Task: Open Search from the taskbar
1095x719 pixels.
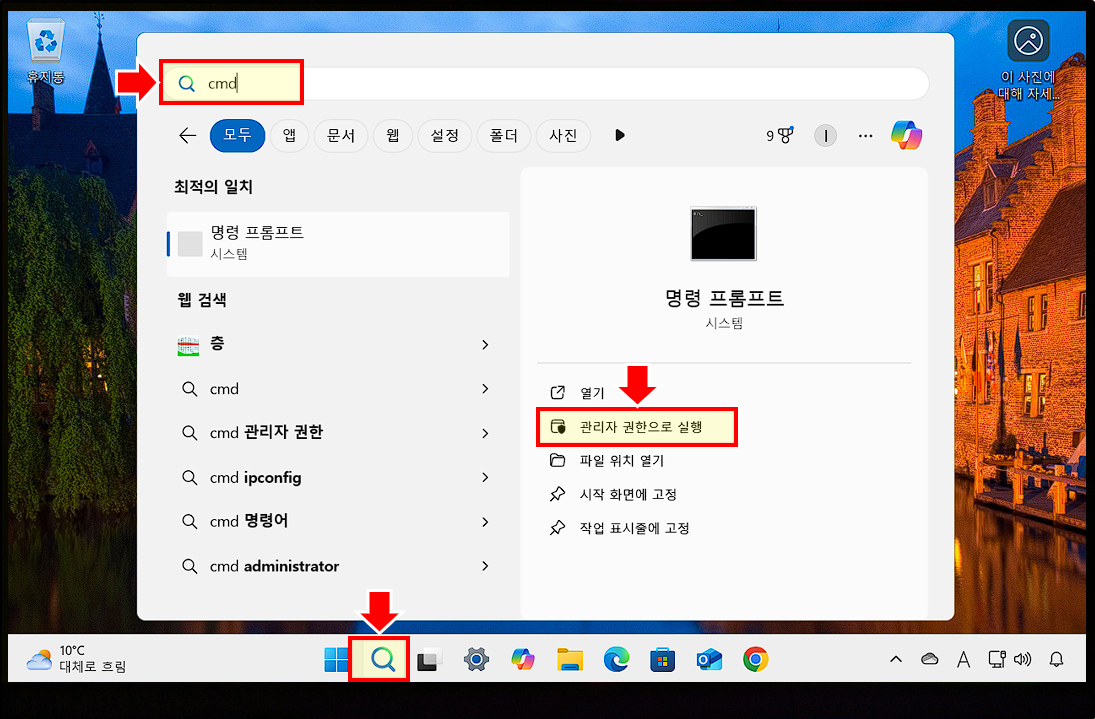Action: (x=379, y=659)
